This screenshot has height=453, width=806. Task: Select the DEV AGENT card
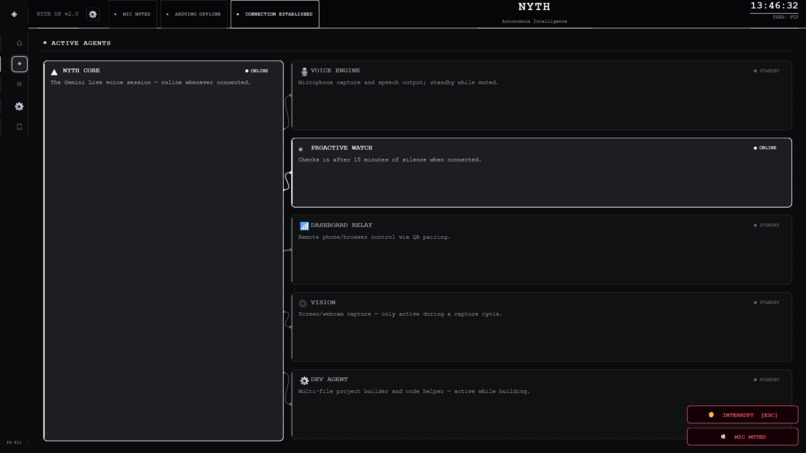coord(541,404)
